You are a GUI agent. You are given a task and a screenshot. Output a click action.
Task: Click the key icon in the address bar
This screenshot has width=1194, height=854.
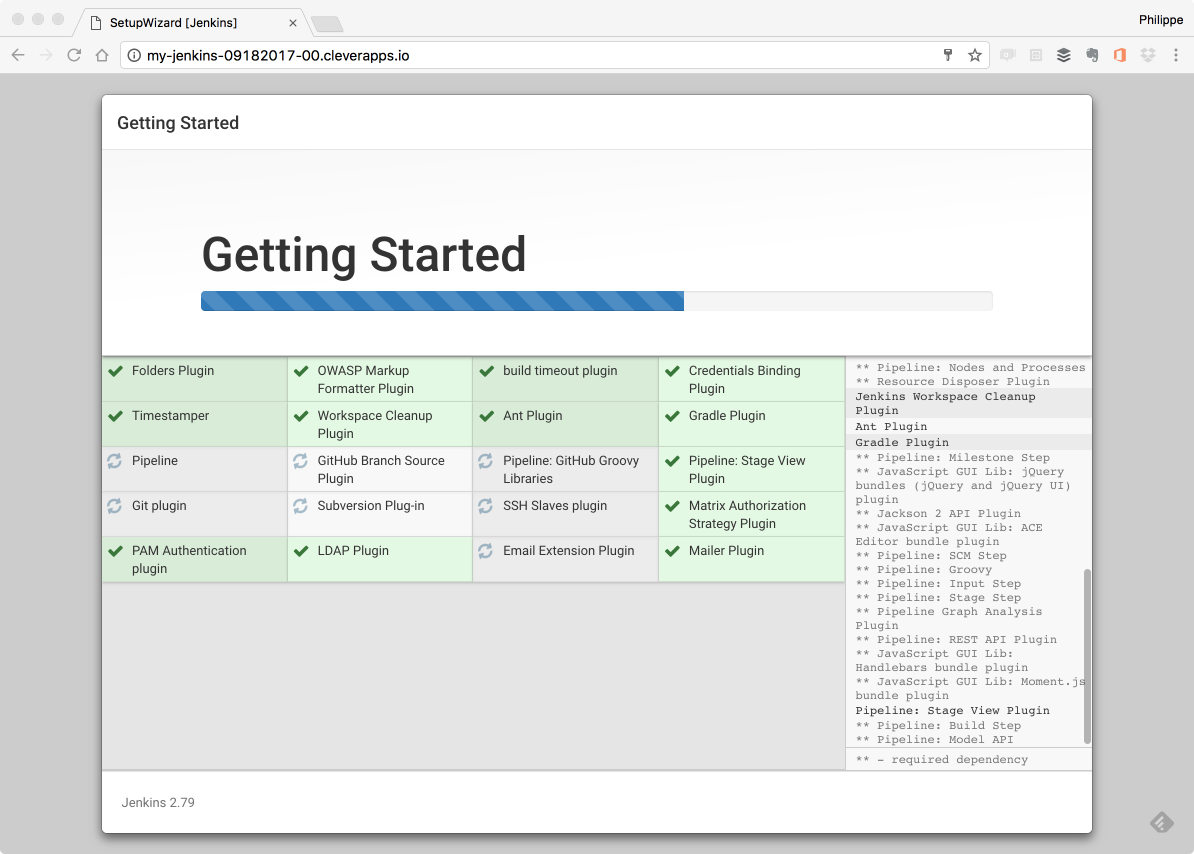[947, 55]
